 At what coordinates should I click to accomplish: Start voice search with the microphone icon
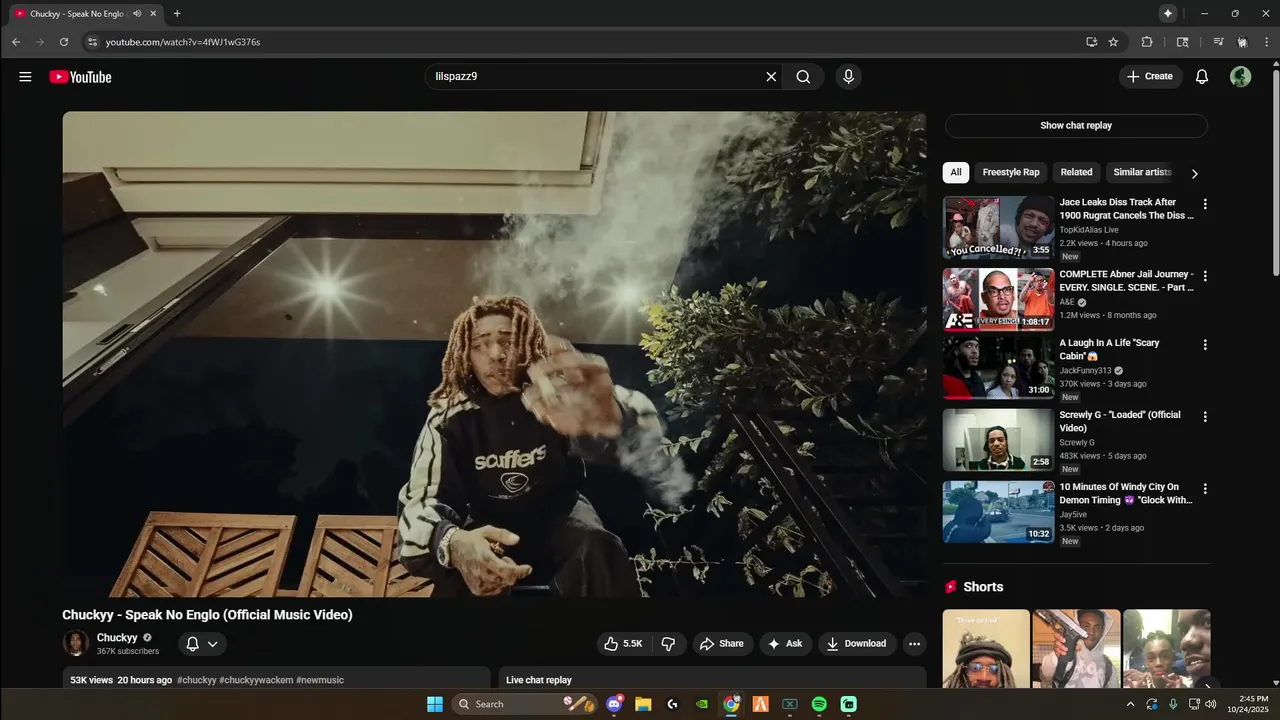click(x=848, y=77)
